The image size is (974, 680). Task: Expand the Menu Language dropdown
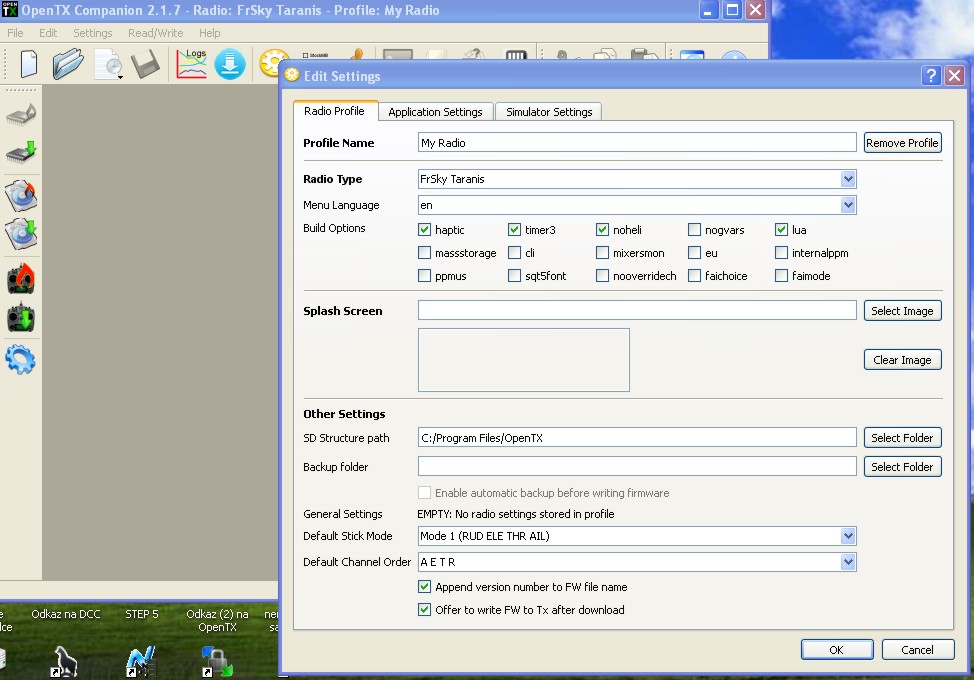tap(848, 205)
